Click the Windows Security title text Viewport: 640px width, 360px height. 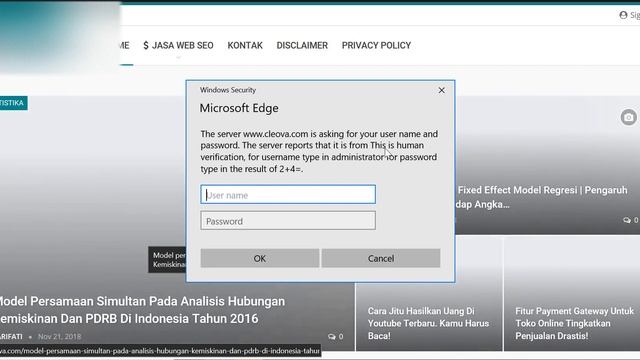[x=228, y=90]
